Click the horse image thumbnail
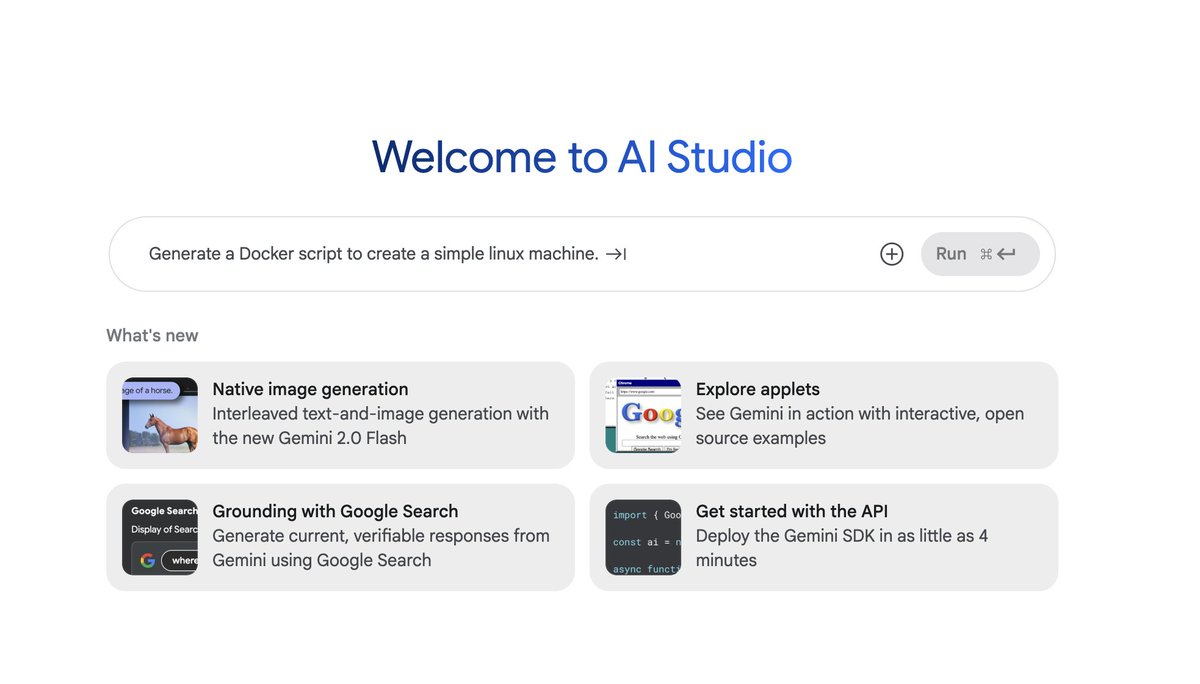The image size is (1200, 684). (x=160, y=415)
